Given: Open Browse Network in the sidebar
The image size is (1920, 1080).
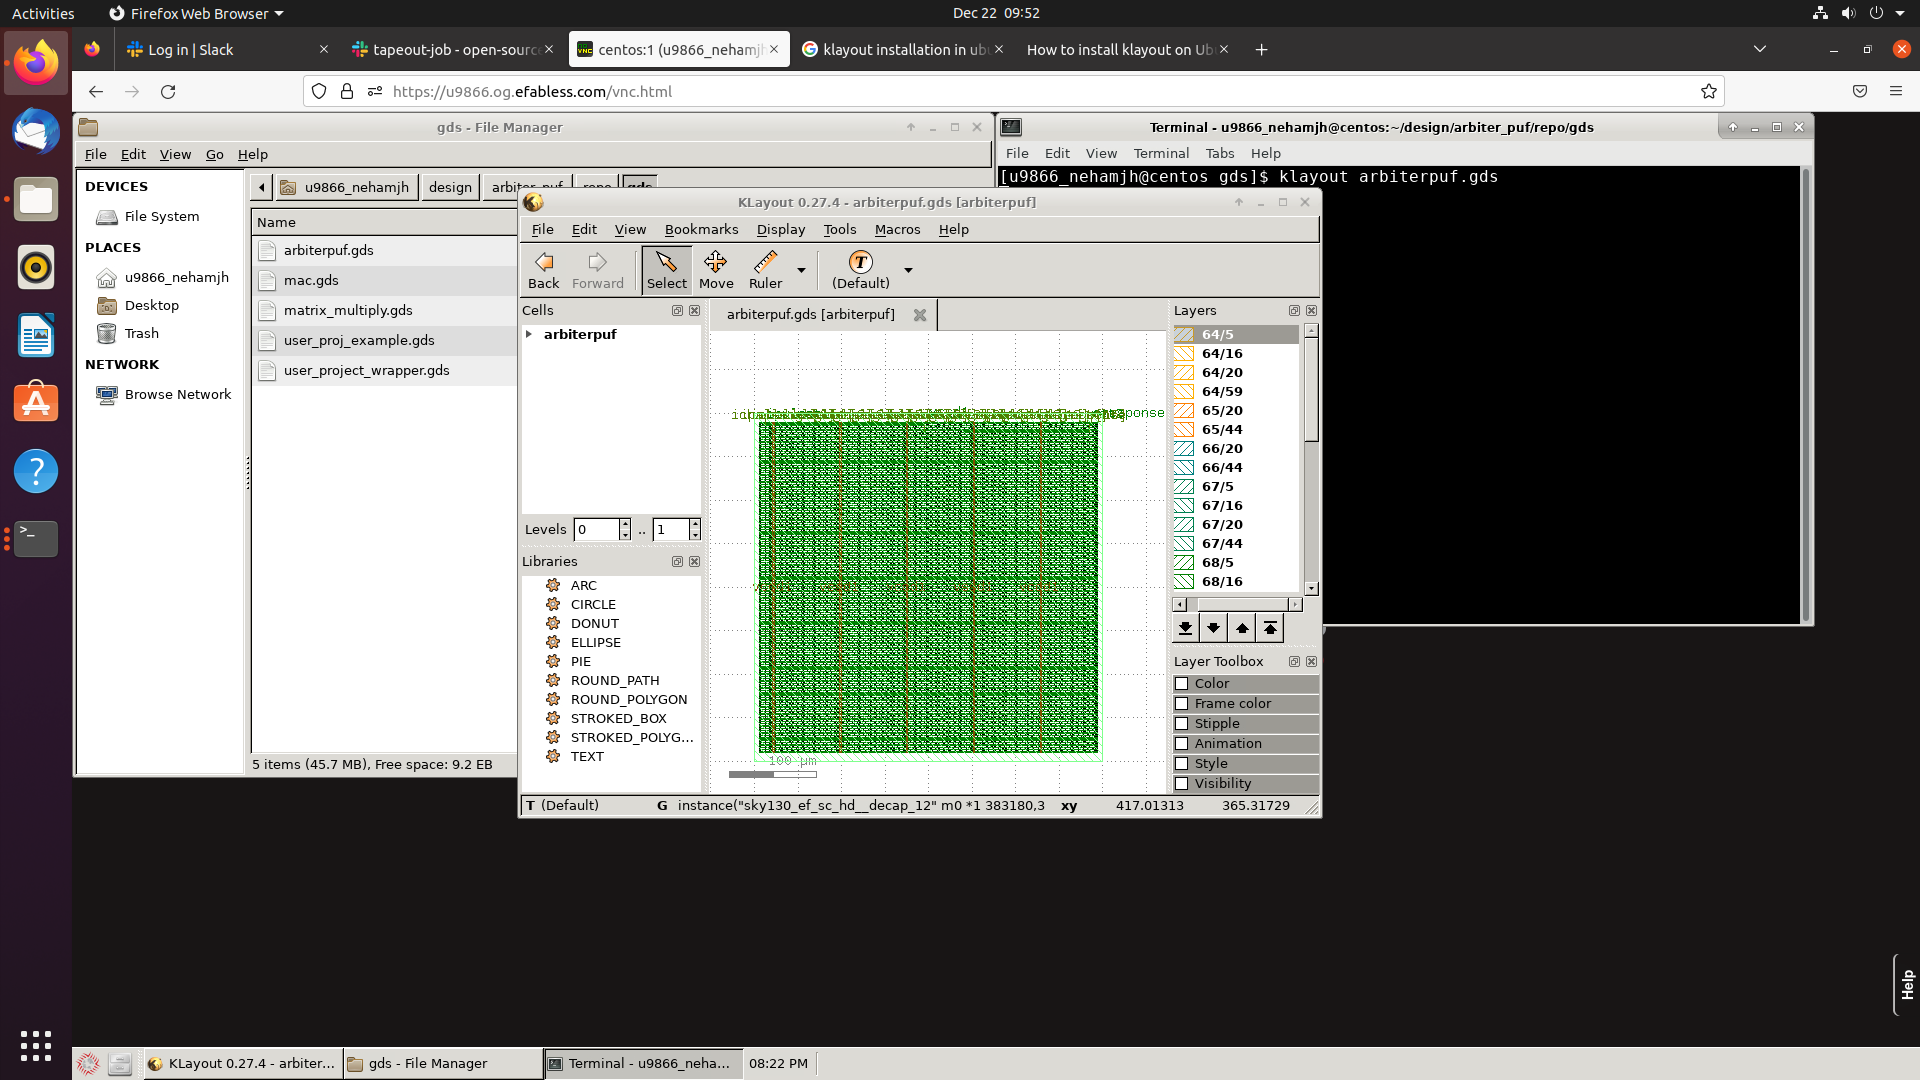Looking at the screenshot, I should click(x=177, y=394).
